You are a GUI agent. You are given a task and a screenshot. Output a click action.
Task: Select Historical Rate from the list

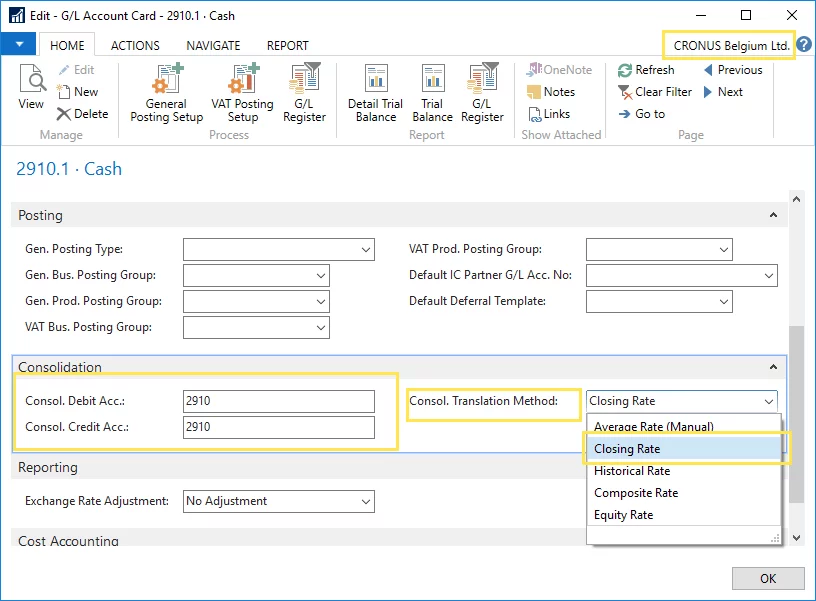[632, 471]
